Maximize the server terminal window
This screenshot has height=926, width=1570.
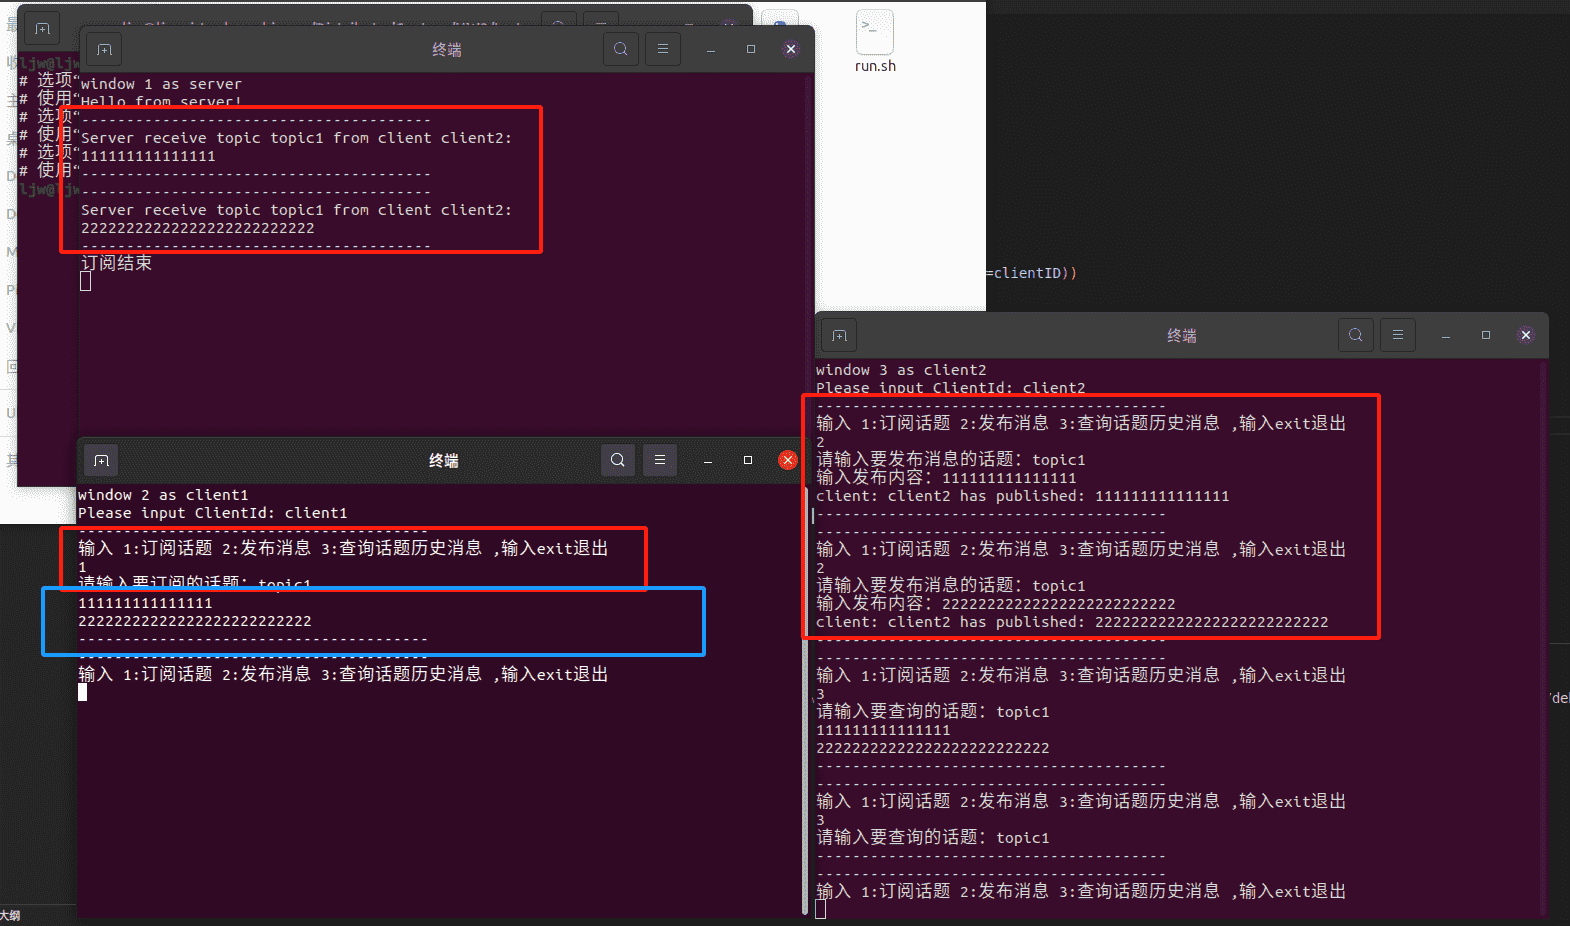(751, 49)
